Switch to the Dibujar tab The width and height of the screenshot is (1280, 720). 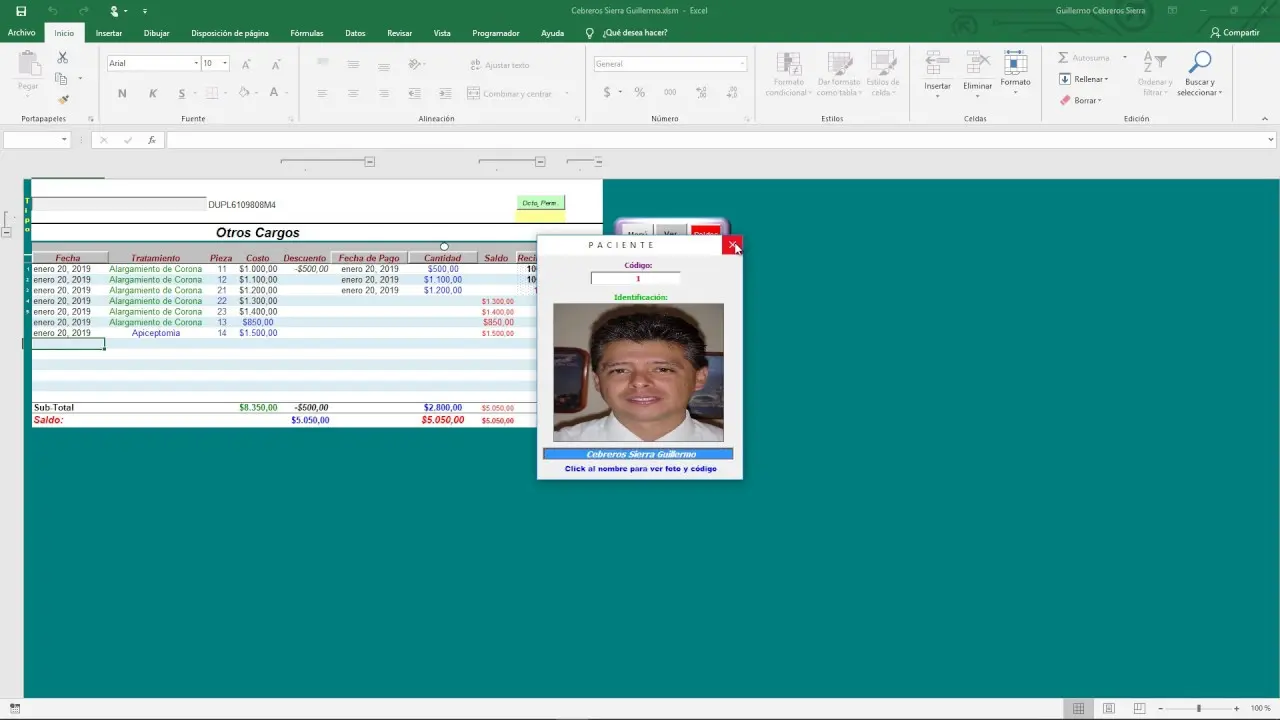click(156, 33)
